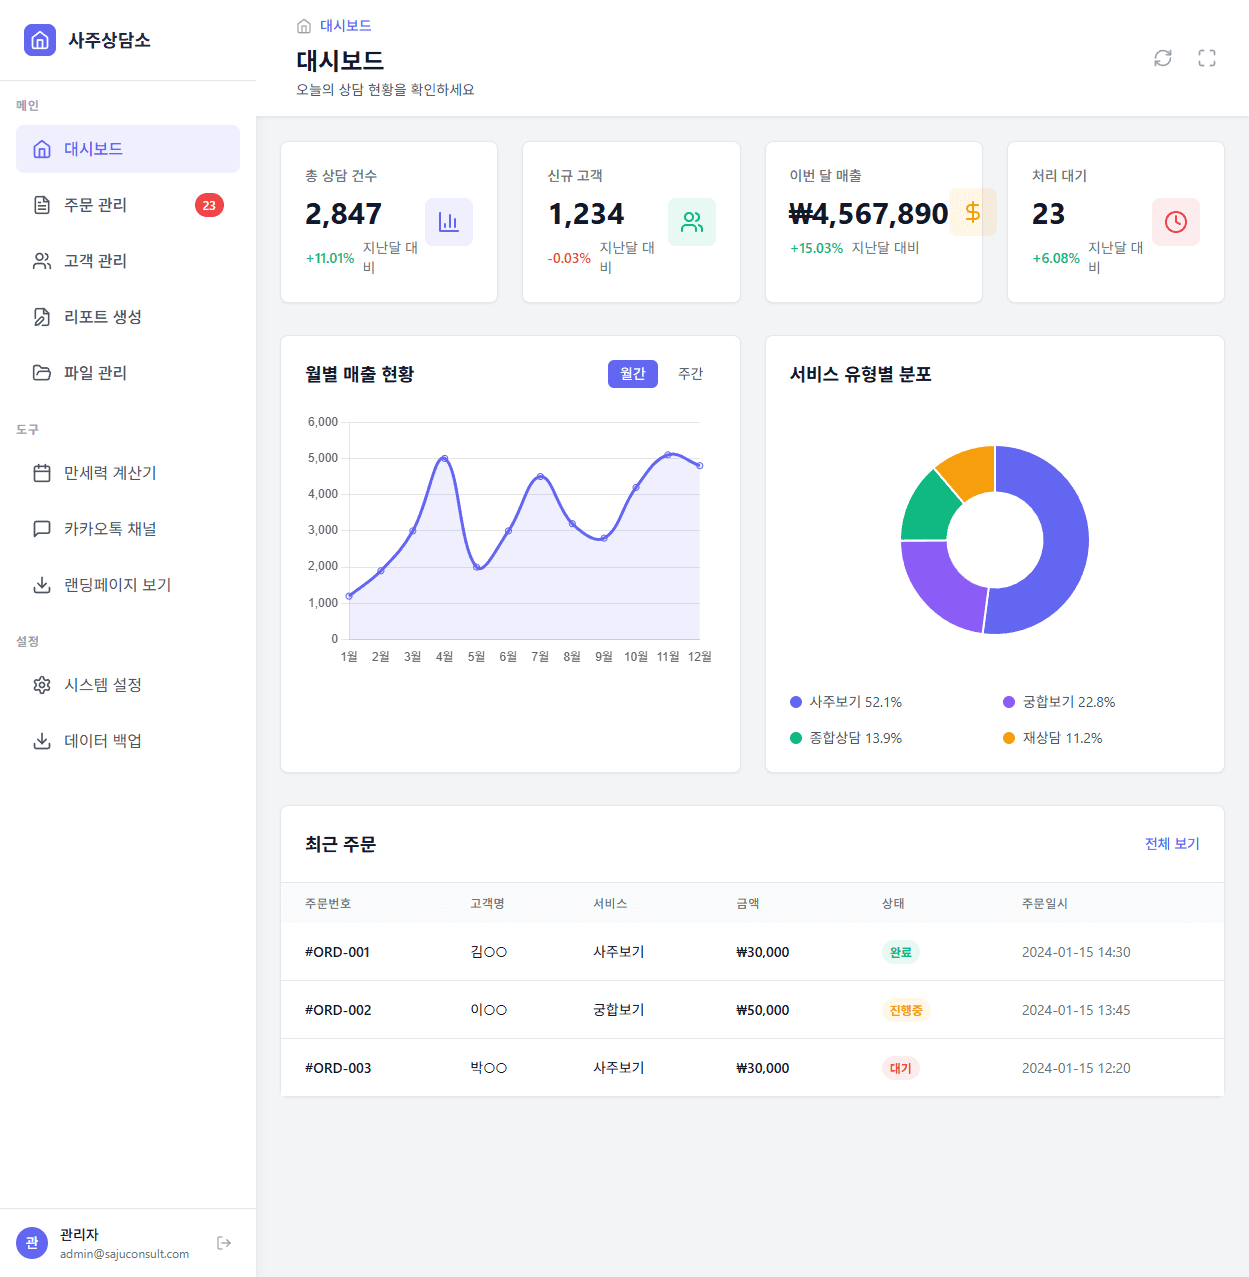Image resolution: width=1249 pixels, height=1277 pixels.
Task: Keep 월간 selected on the revenue chart
Action: pyautogui.click(x=632, y=374)
